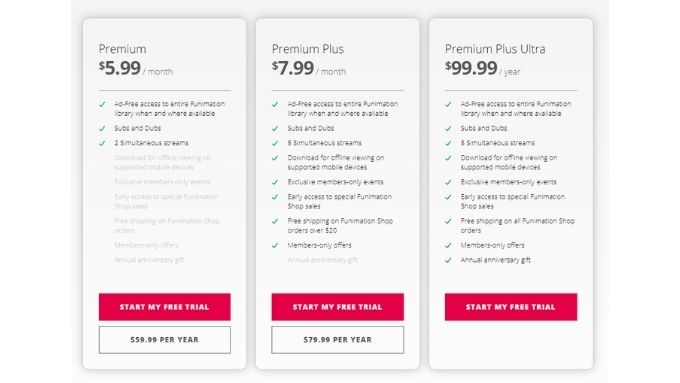Choose the $59.99 per year option
This screenshot has height=383, width=680.
pyautogui.click(x=164, y=340)
